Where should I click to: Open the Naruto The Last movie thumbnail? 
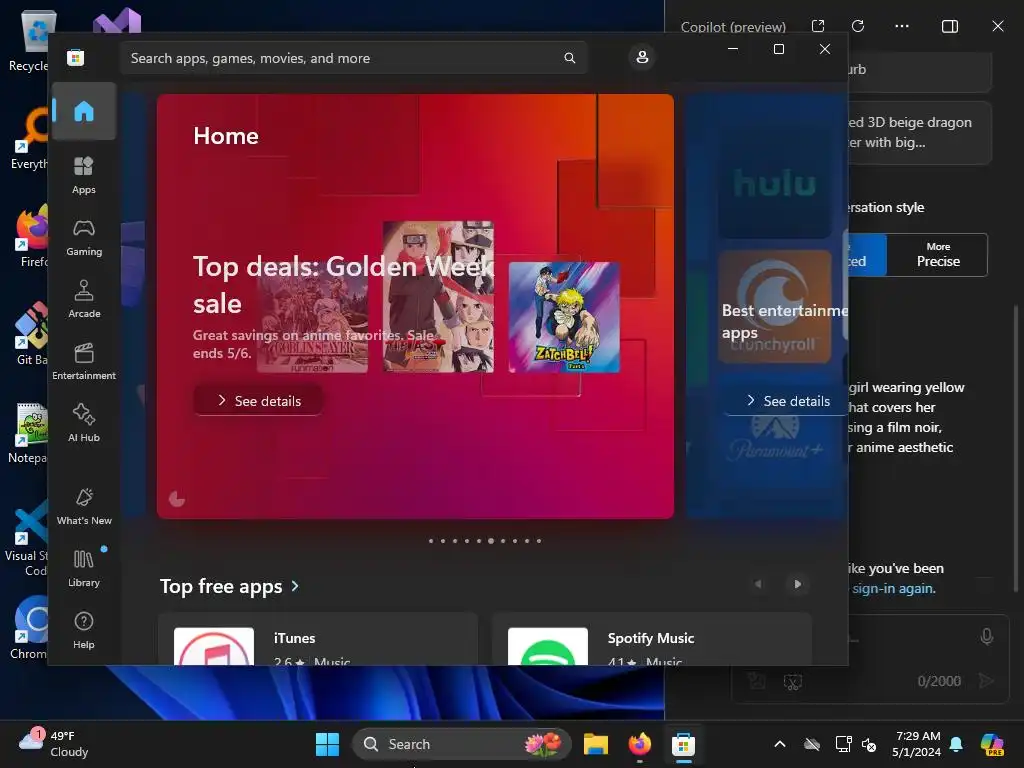pos(438,296)
